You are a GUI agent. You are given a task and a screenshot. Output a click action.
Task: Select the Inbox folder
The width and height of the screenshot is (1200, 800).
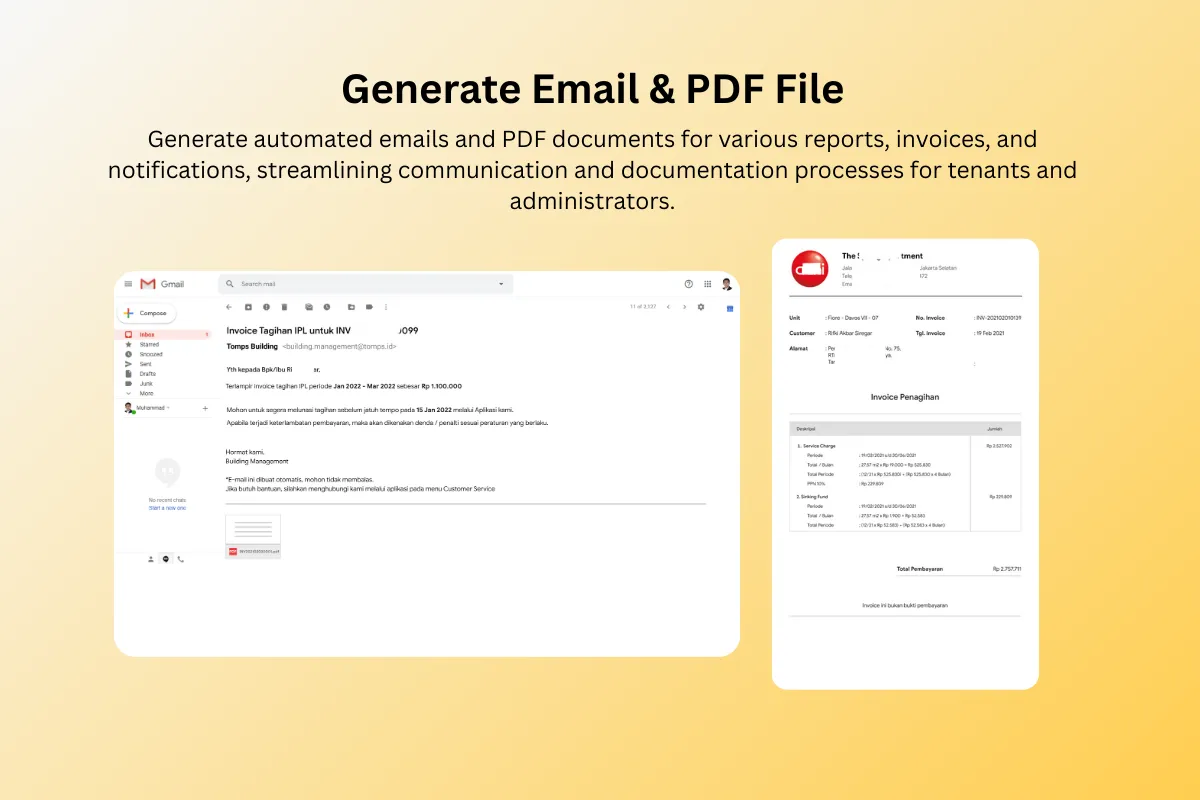click(147, 334)
